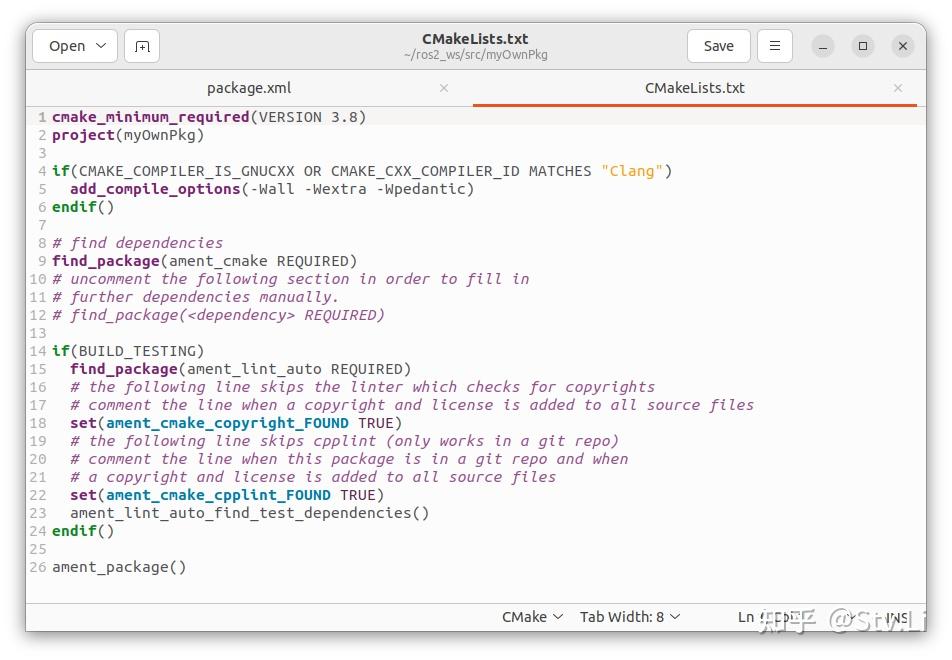Maximize the editor window
The image size is (952, 660).
[x=863, y=46]
